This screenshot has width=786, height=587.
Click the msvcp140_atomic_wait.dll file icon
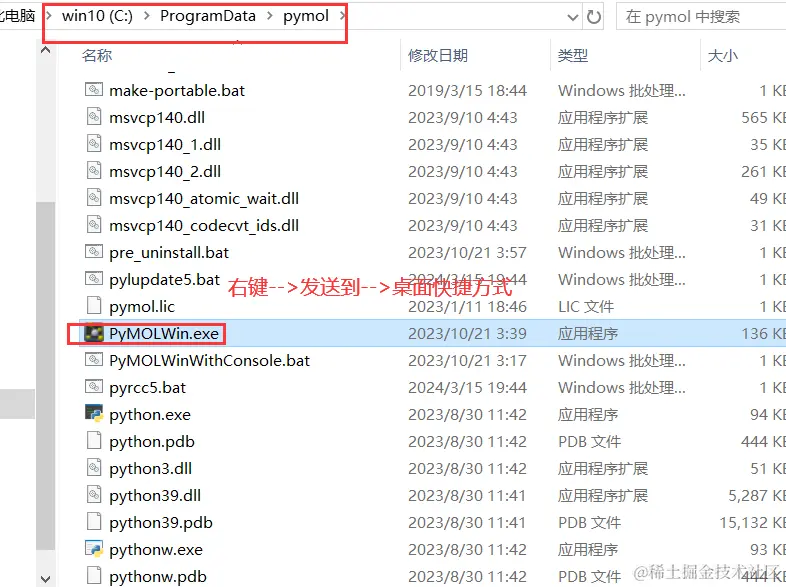pyautogui.click(x=94, y=199)
